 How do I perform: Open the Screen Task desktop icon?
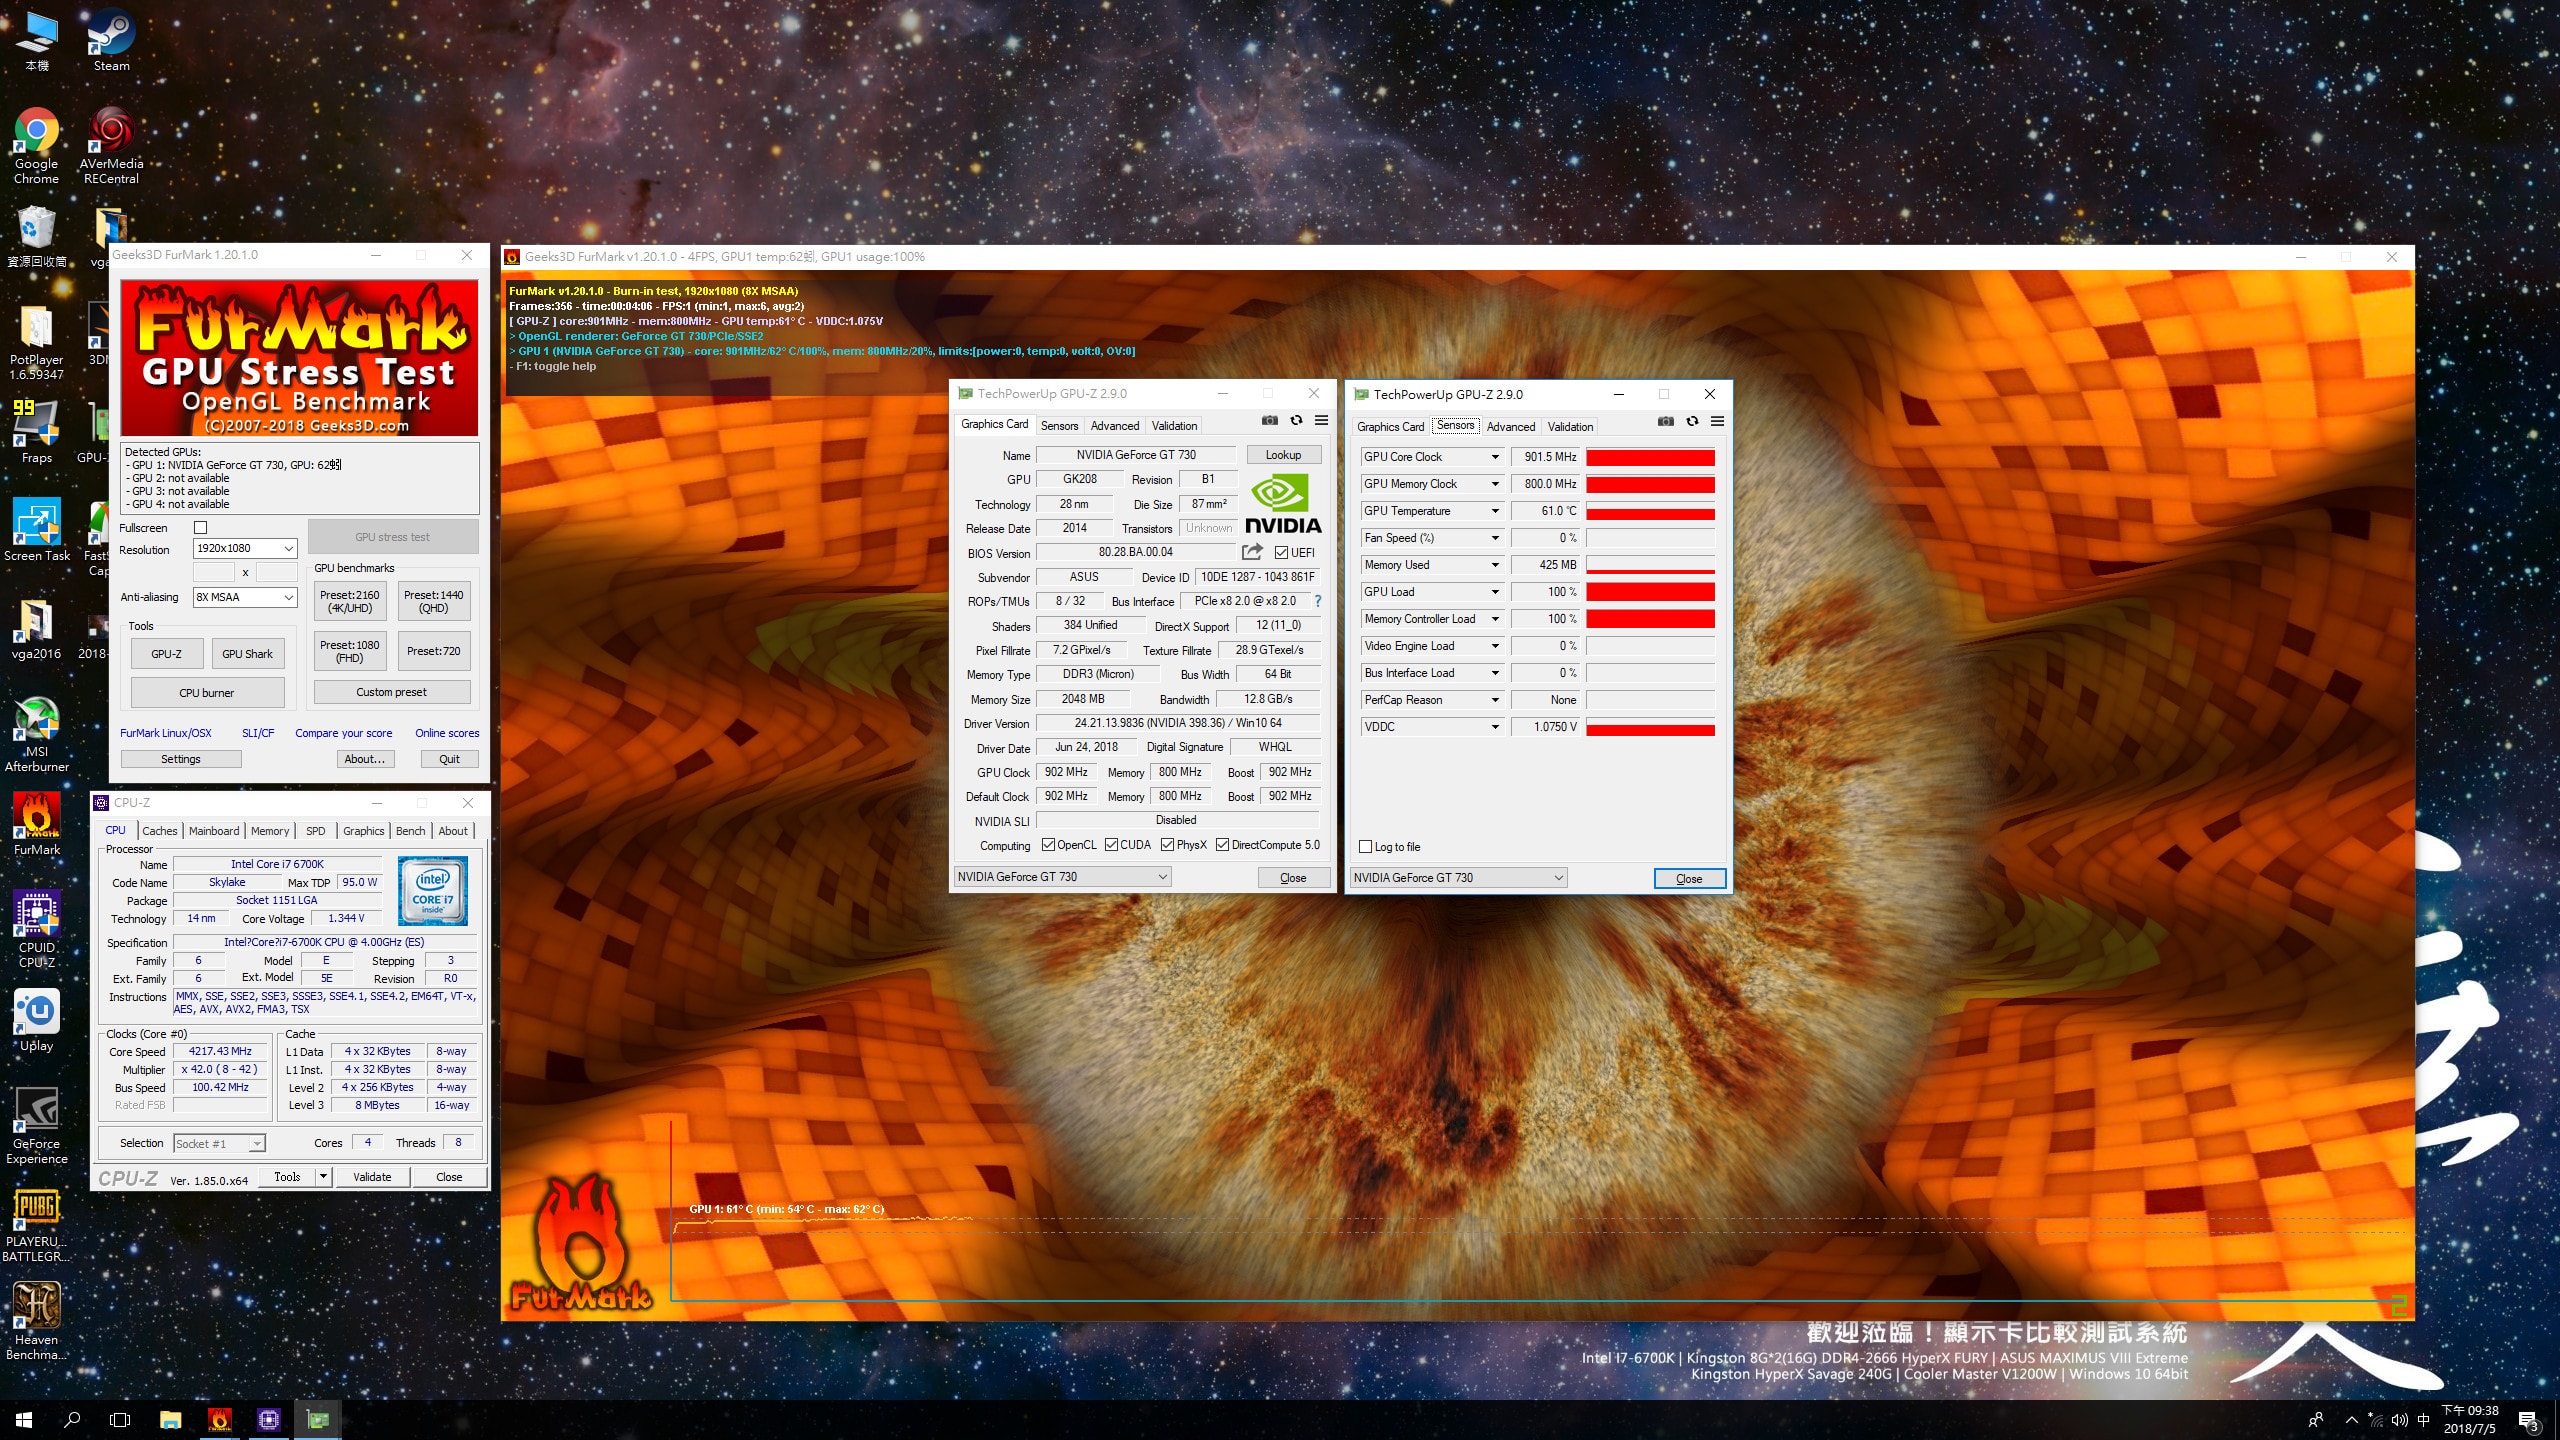[36, 530]
